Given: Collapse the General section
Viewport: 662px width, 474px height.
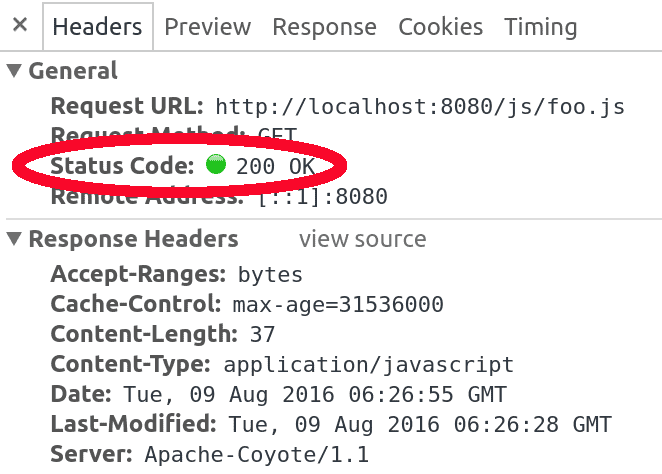Looking at the screenshot, I should coord(14,71).
